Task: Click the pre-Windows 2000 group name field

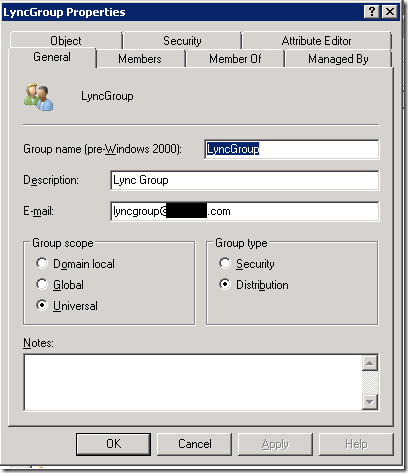Action: [x=292, y=149]
